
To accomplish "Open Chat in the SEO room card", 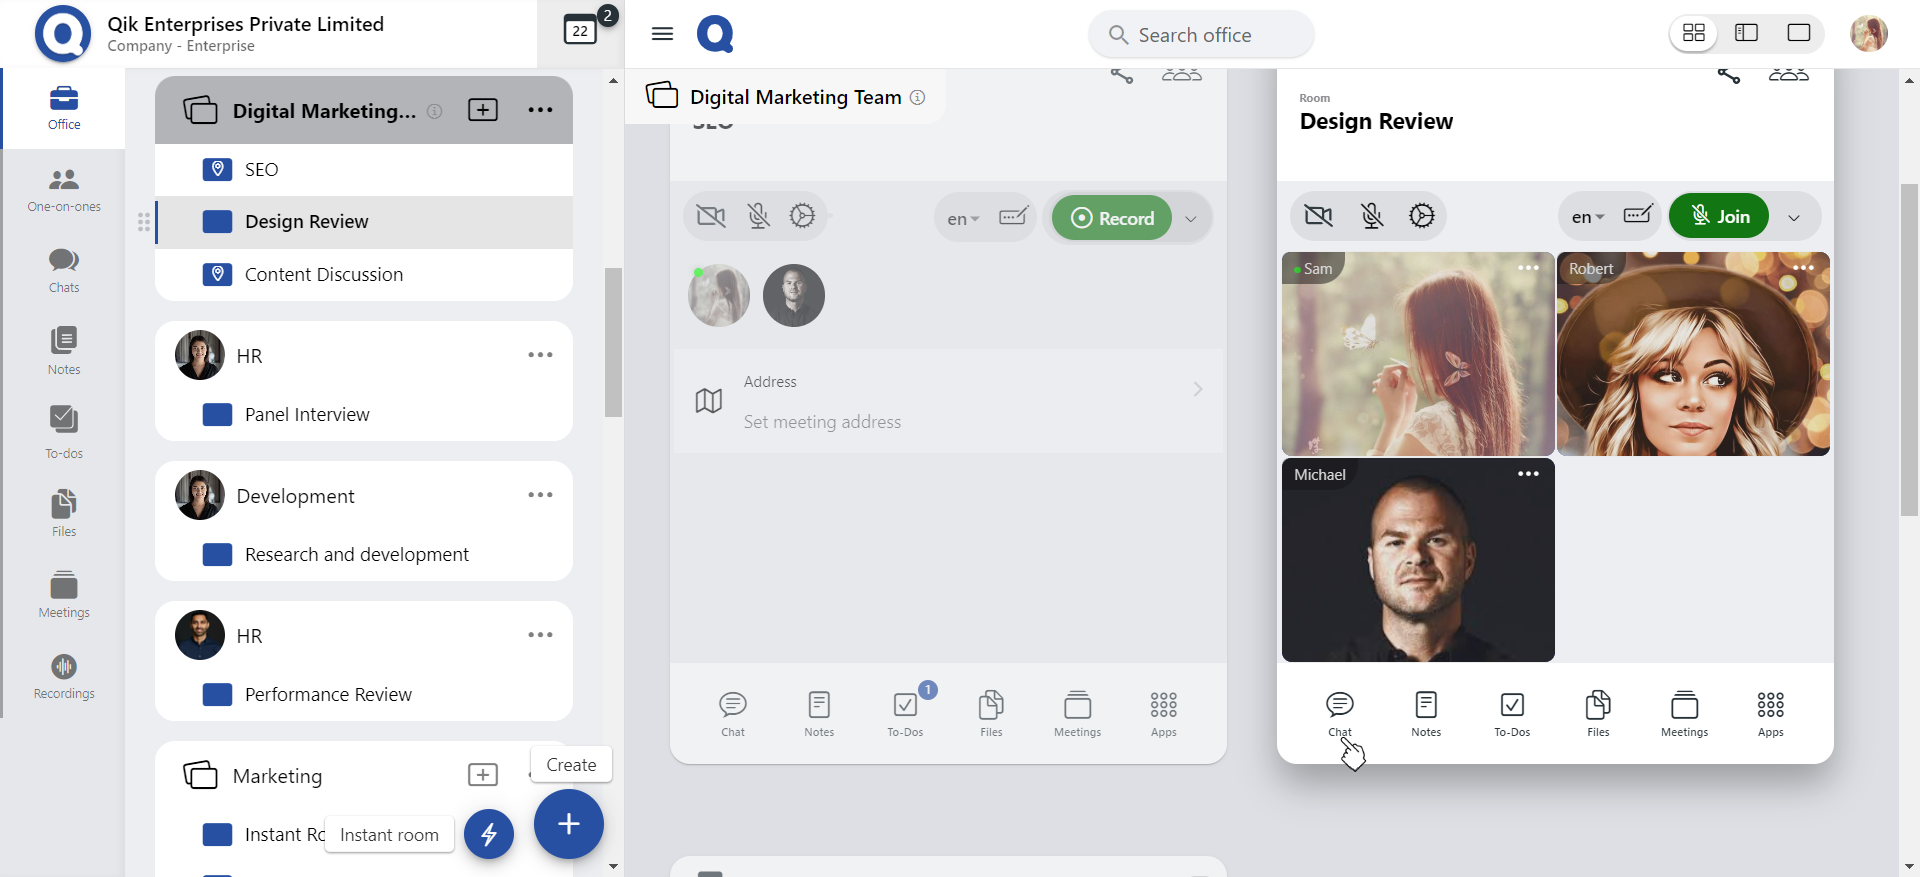I will tap(733, 713).
